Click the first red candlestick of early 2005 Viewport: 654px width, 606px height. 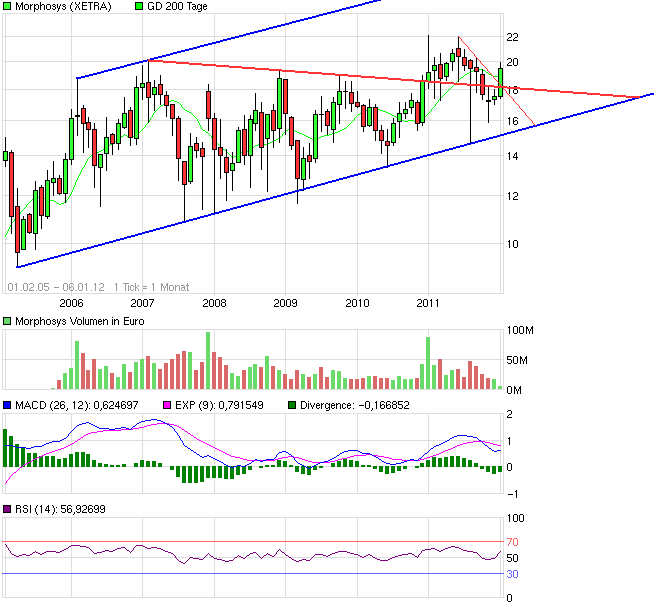[11, 184]
